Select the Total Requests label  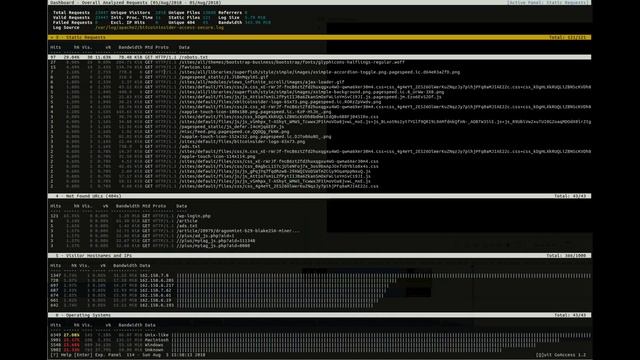click(x=71, y=13)
